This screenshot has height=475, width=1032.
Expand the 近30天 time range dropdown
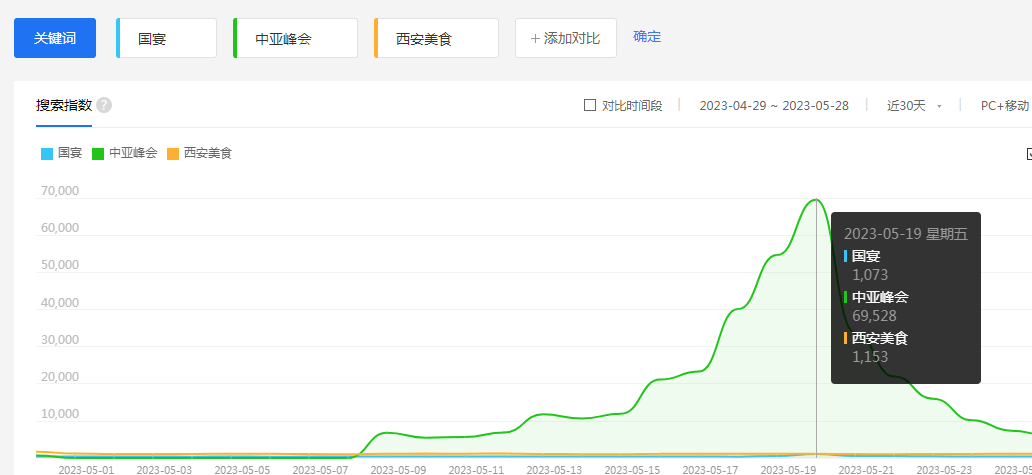[x=914, y=105]
